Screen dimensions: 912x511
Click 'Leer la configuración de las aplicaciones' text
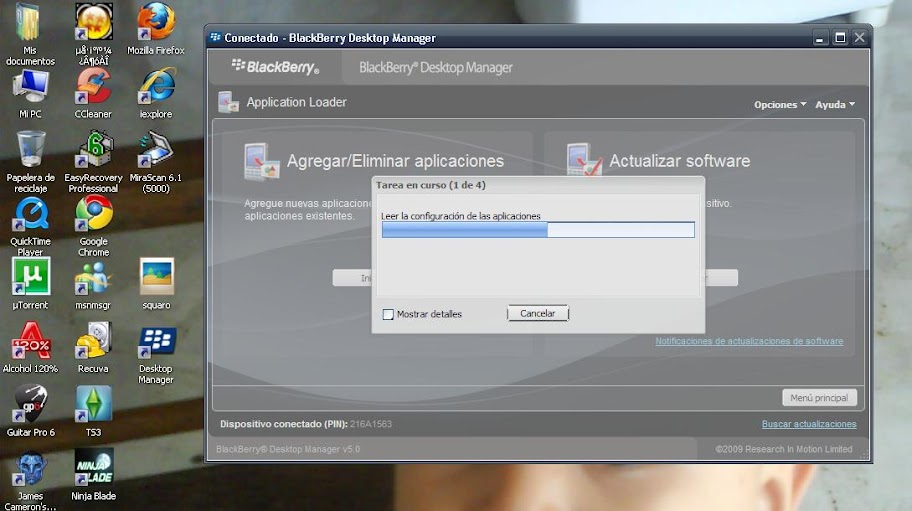click(461, 216)
